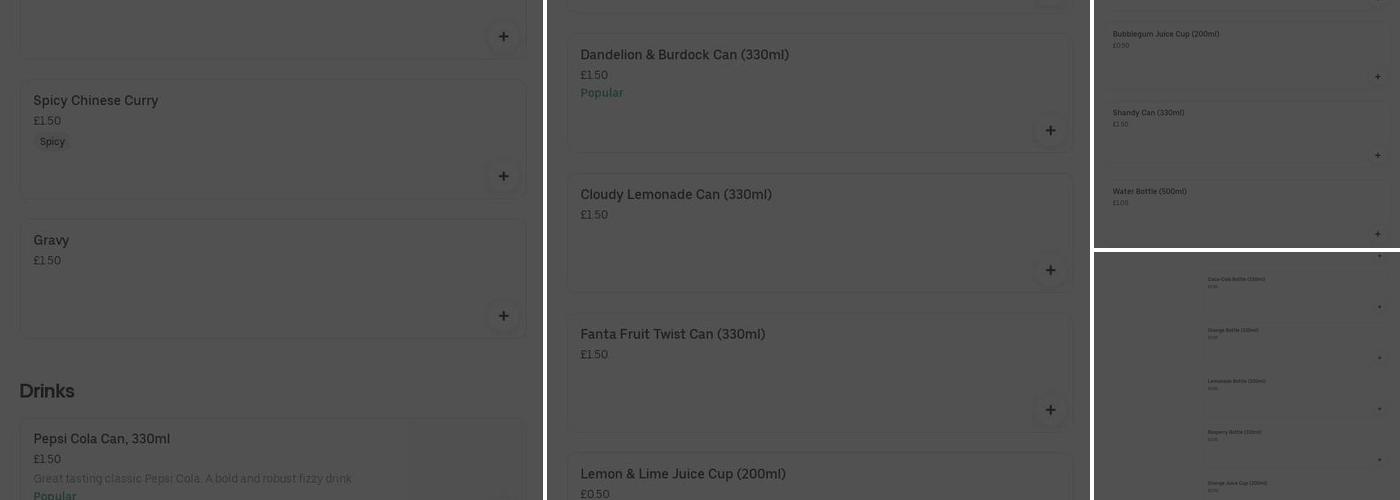Add Spicy Chinese Curry with plus icon
The height and width of the screenshot is (500, 1400).
click(x=503, y=176)
